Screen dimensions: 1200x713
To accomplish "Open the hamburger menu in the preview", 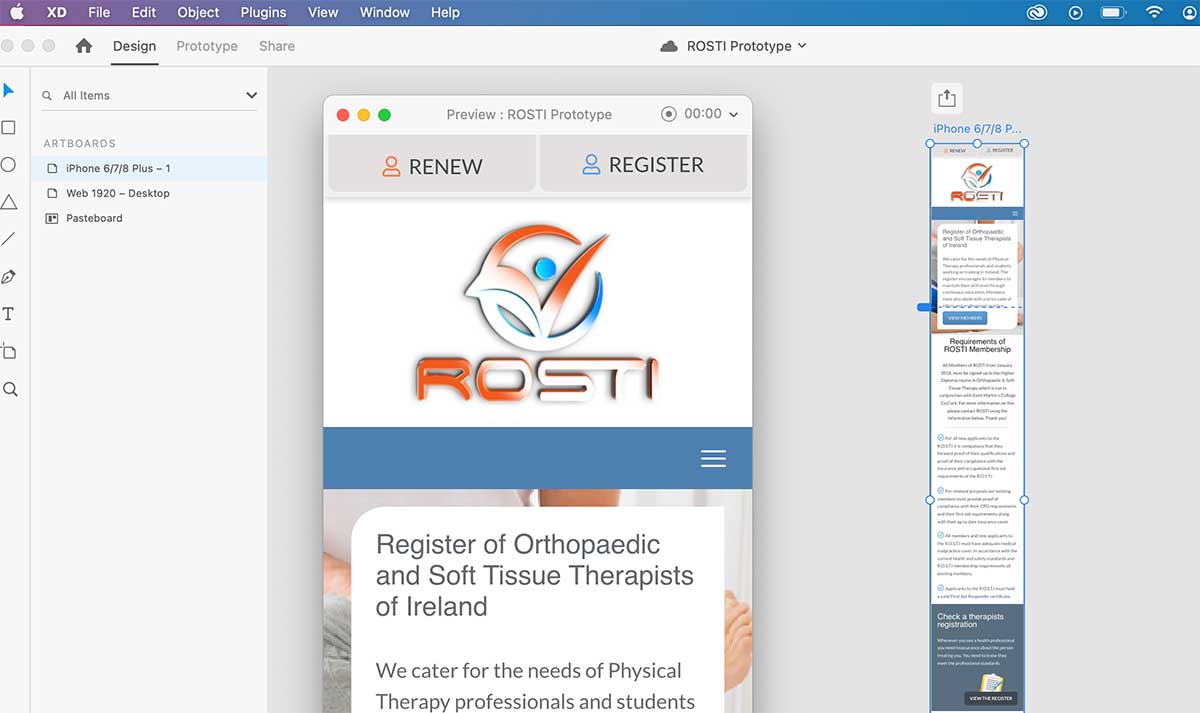I will (x=713, y=458).
